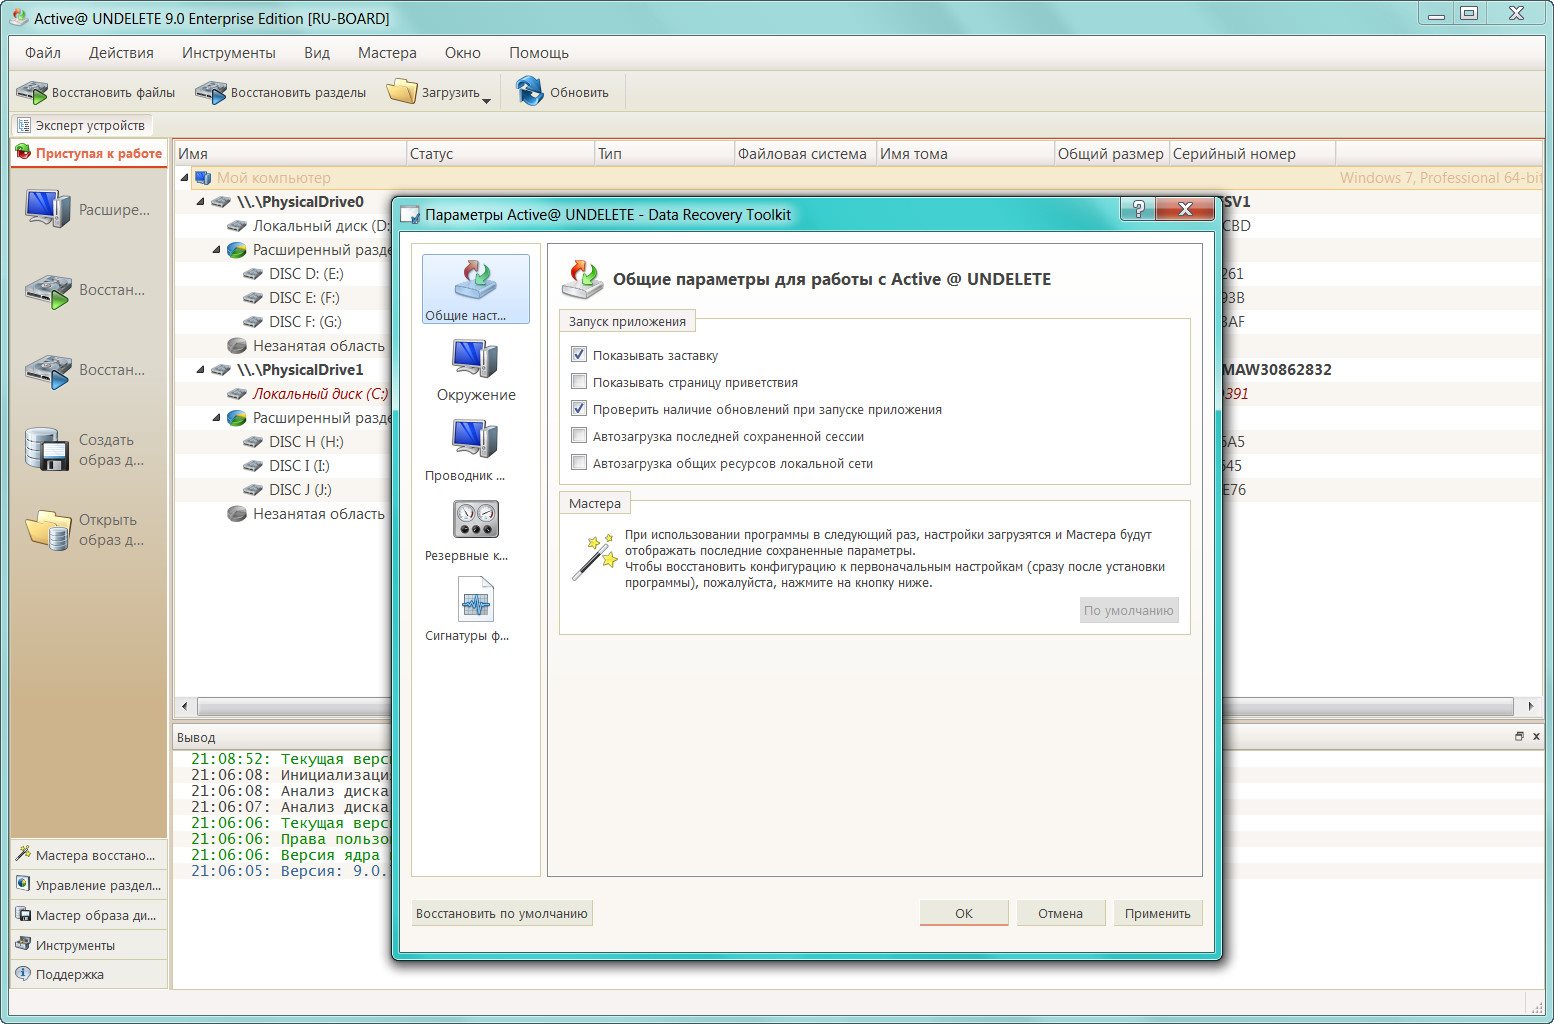The width and height of the screenshot is (1554, 1024).
Task: Collapse Расширенный раздел under PhysicalDrive0
Action: pyautogui.click(x=216, y=249)
